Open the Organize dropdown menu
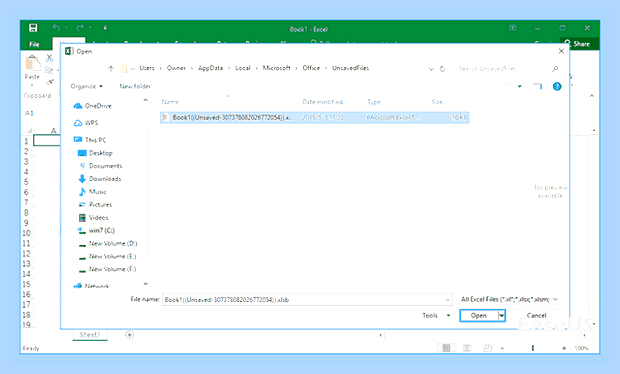Viewport: 620px width, 374px height. coord(87,86)
